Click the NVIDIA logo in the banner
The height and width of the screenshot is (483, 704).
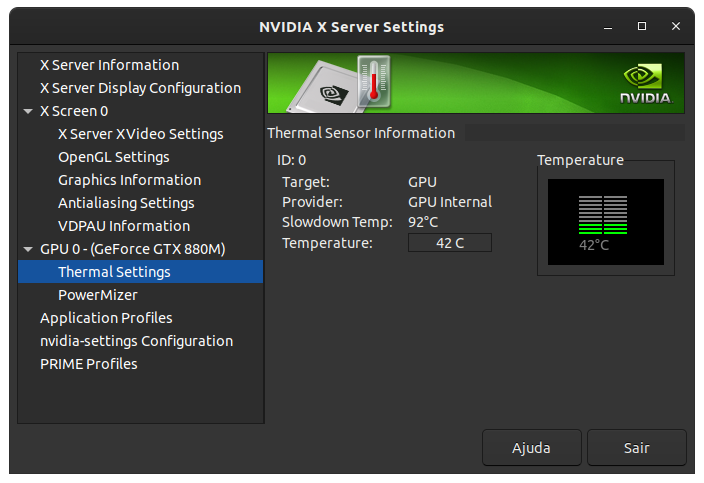click(x=646, y=84)
